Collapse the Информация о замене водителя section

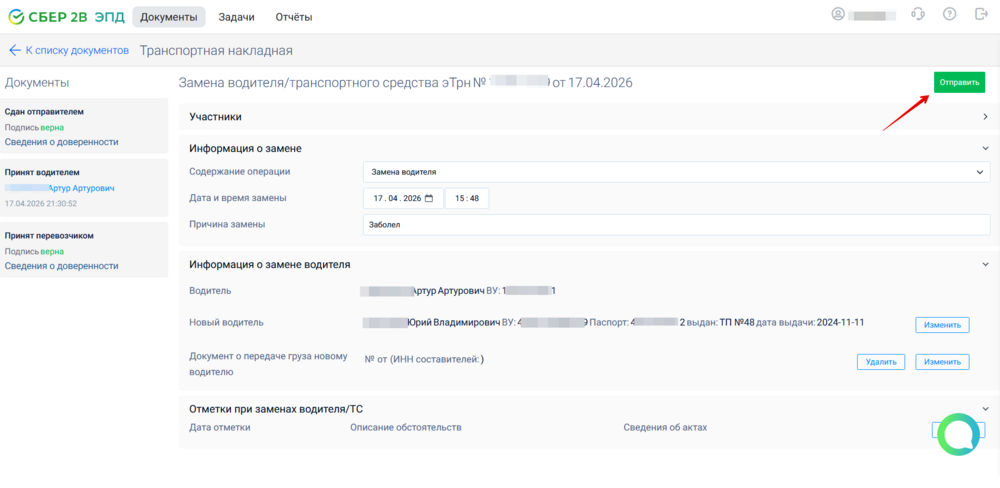click(x=985, y=264)
